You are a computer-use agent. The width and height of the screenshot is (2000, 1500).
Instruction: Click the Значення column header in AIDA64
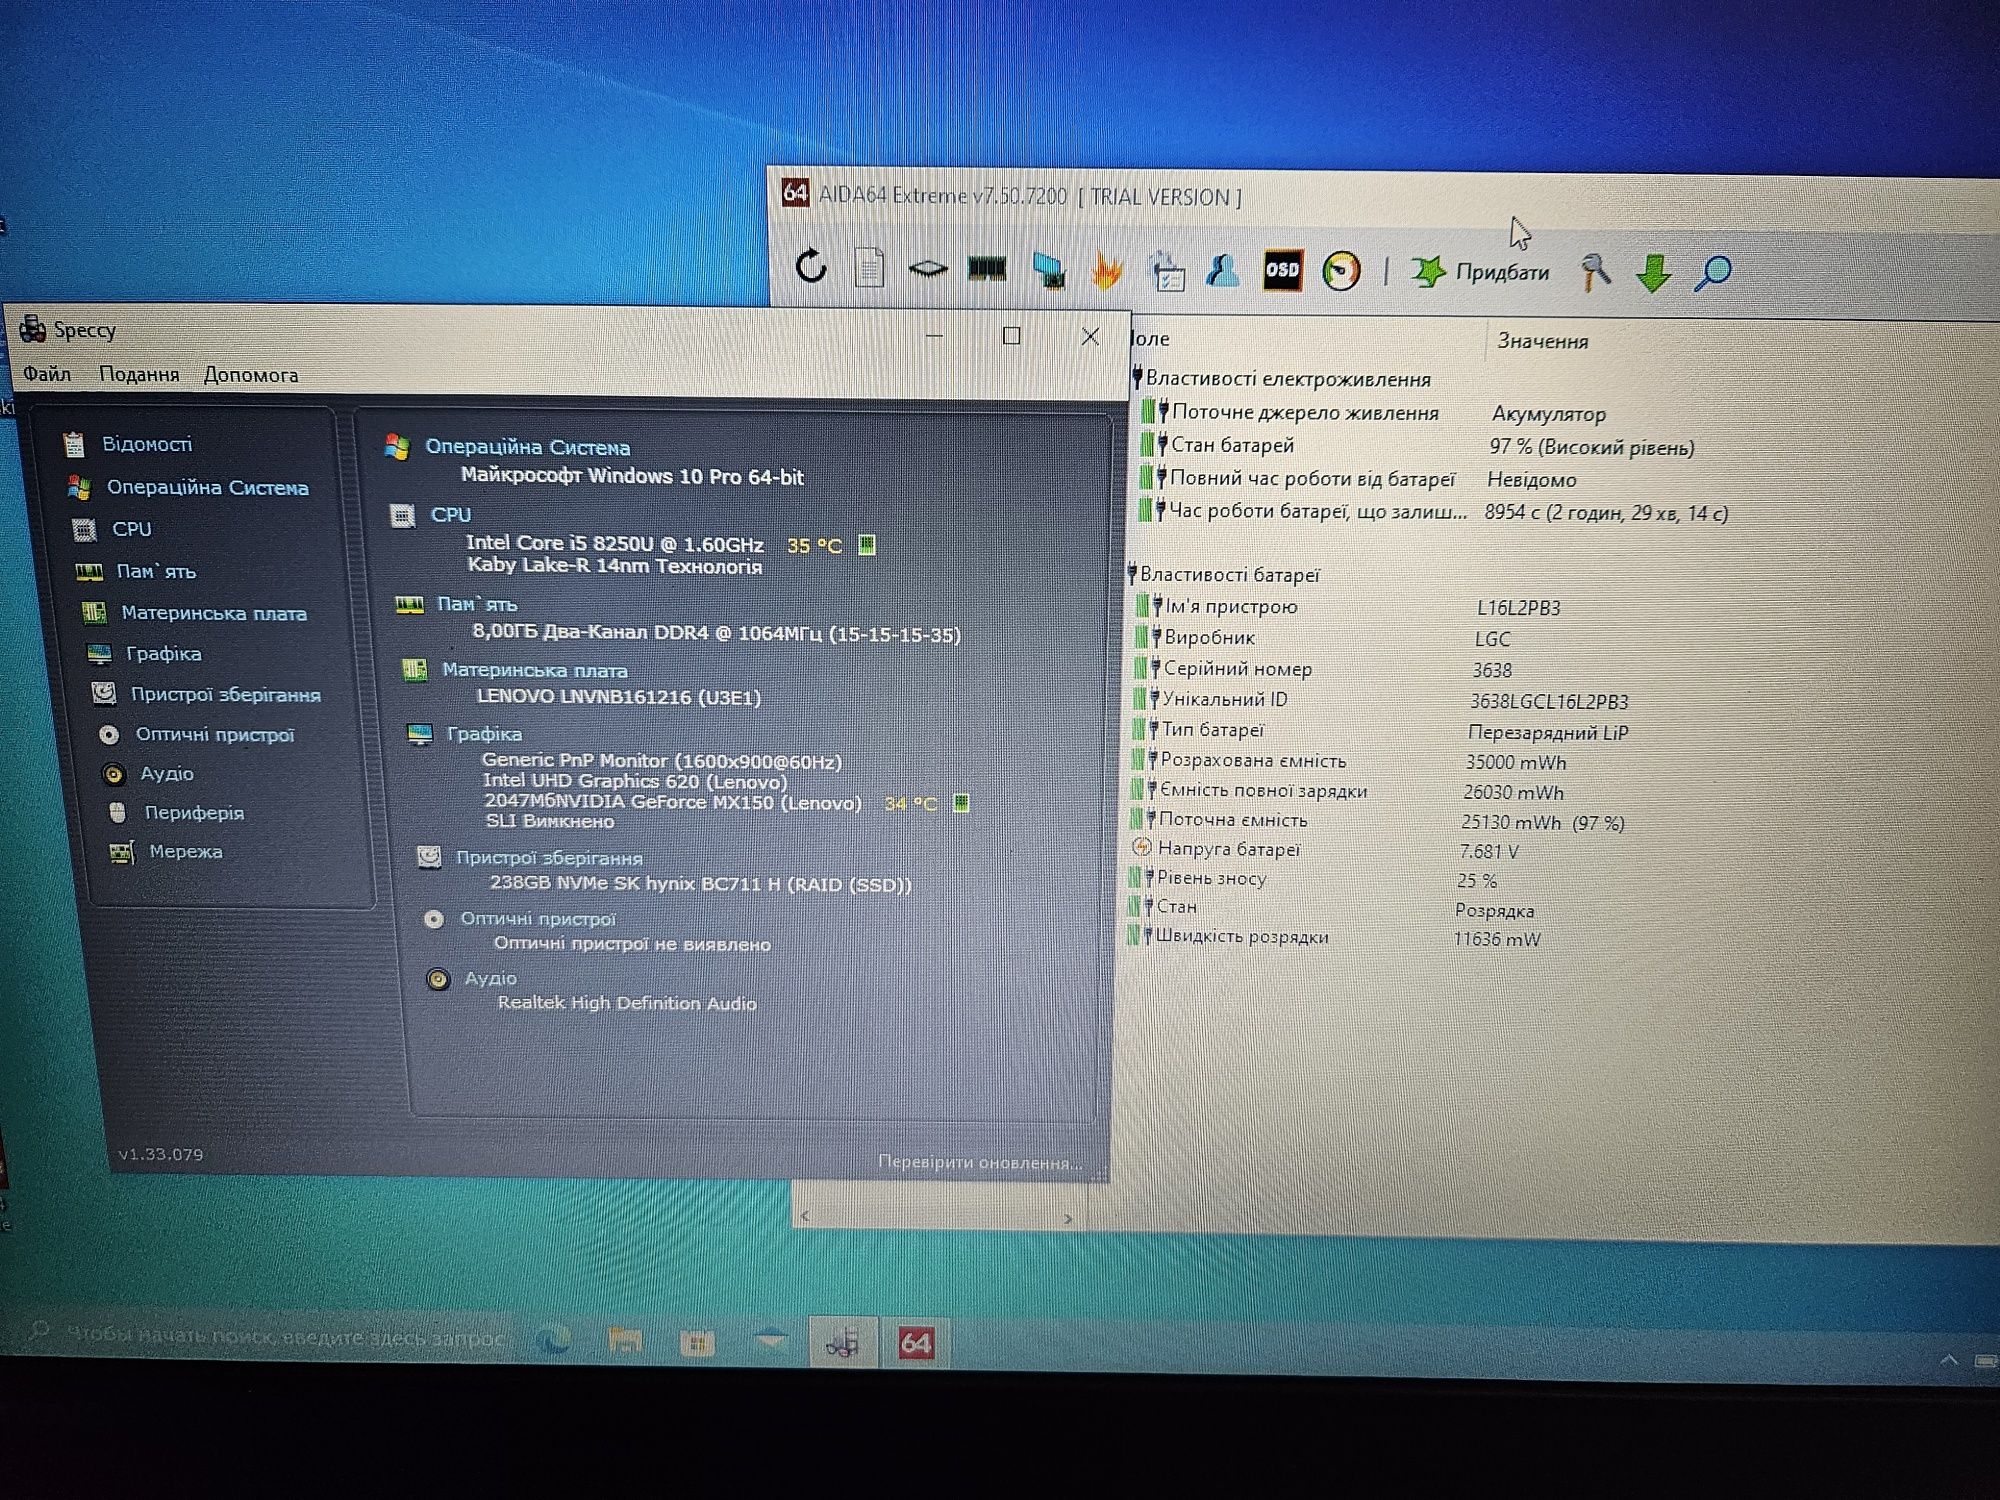pos(1542,341)
